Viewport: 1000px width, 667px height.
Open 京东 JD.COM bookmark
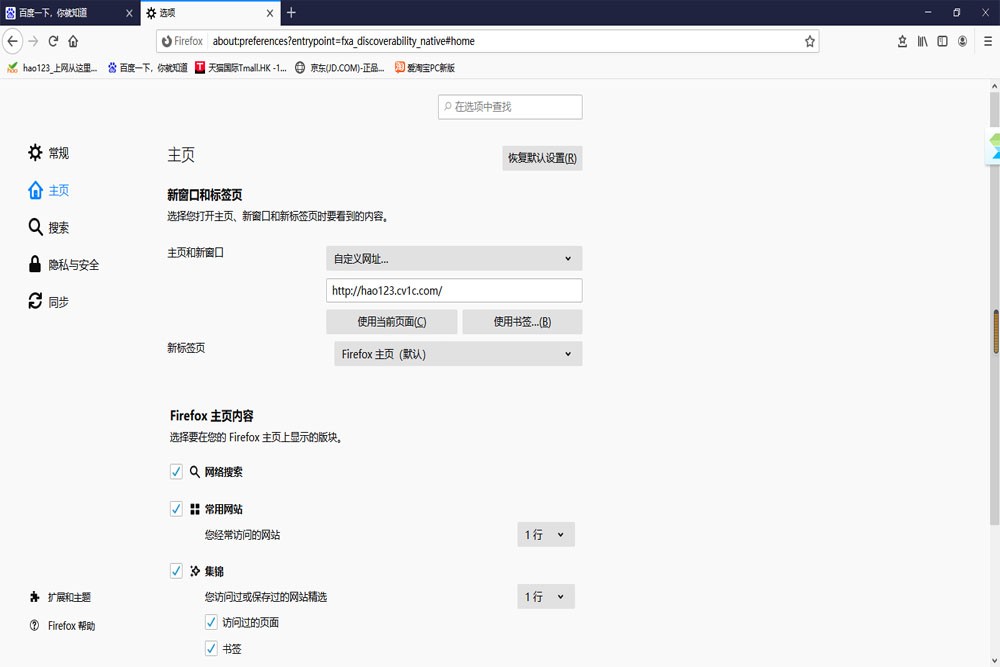click(x=340, y=68)
